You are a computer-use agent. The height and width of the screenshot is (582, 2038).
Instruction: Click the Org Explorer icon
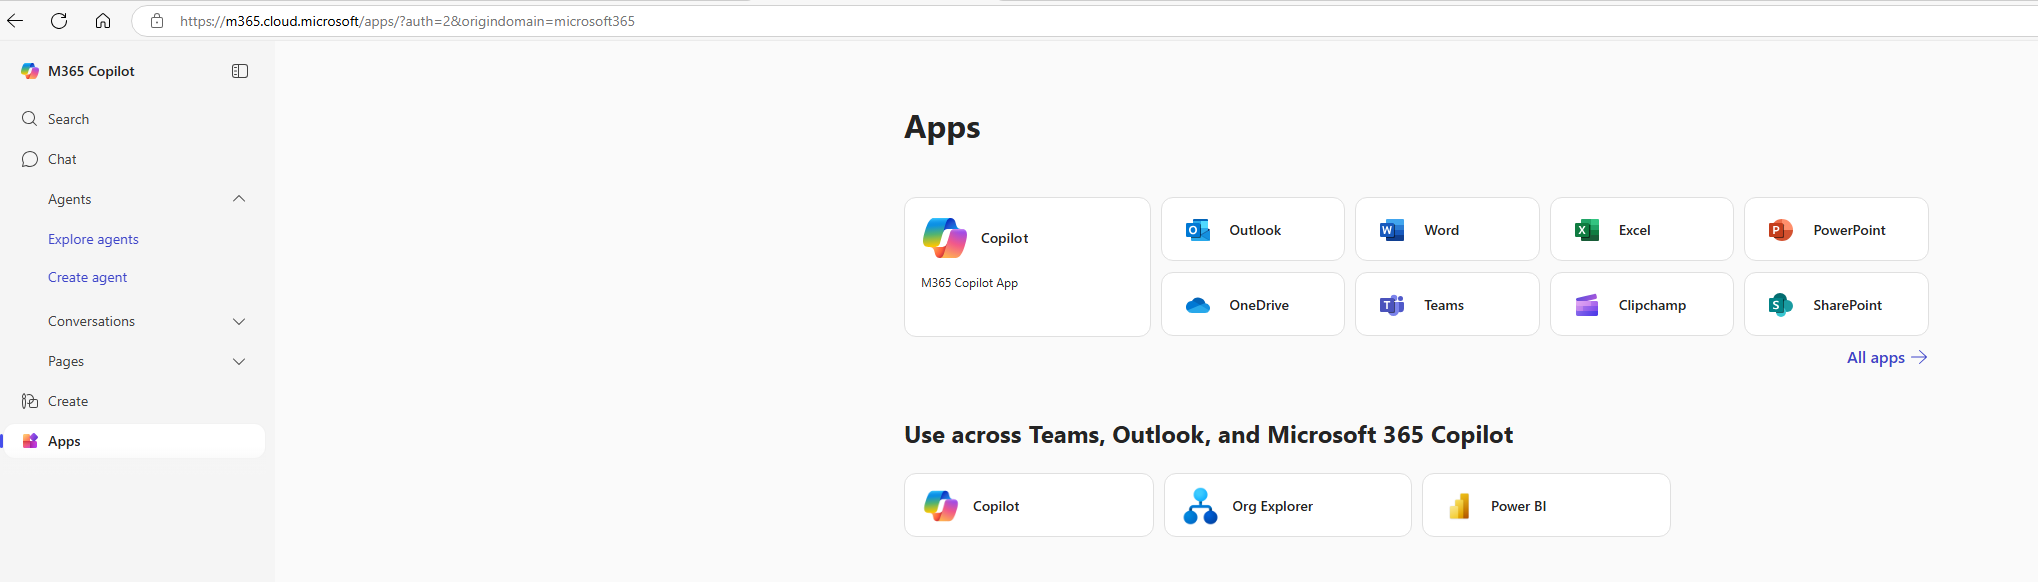tap(1200, 506)
